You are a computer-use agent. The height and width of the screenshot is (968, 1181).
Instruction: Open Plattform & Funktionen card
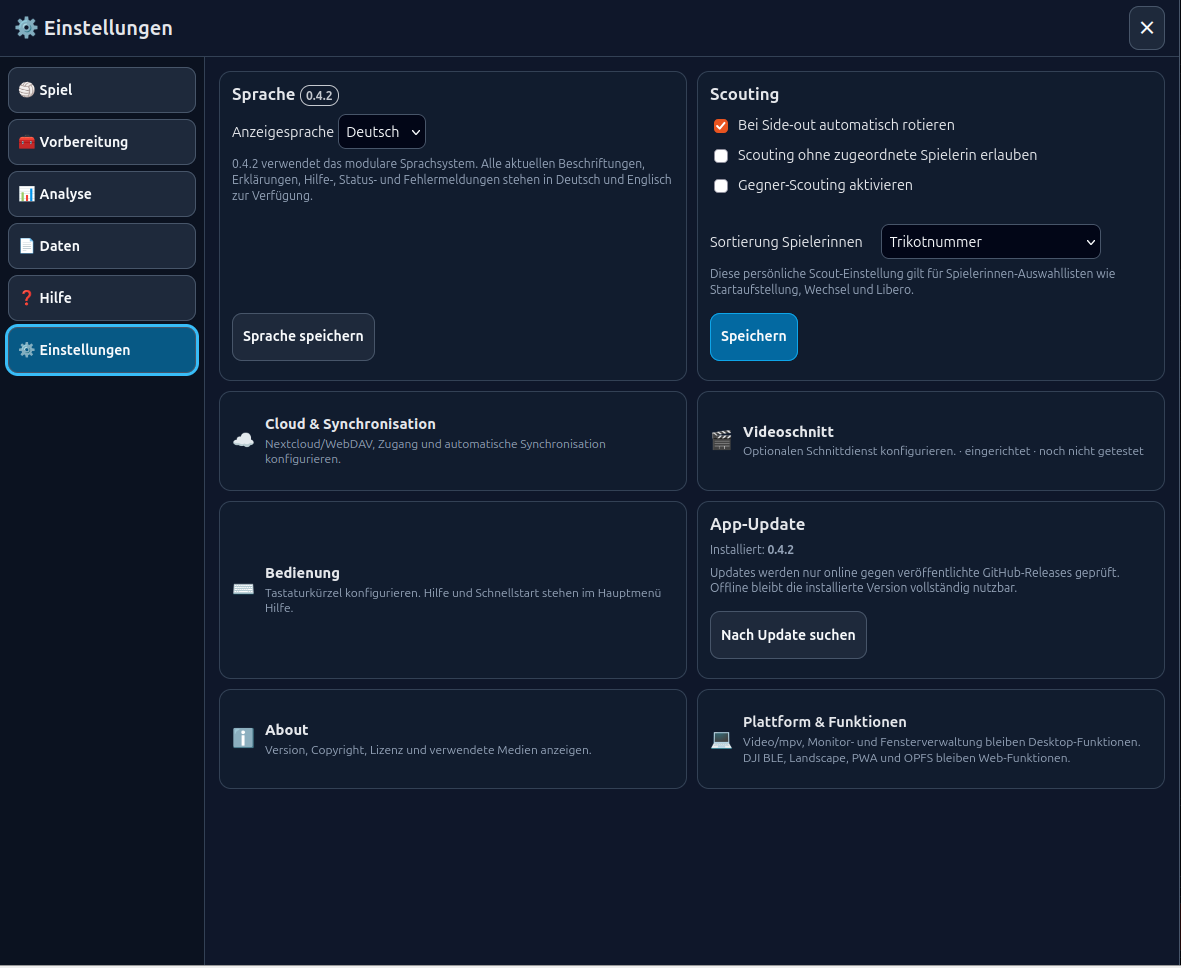931,739
